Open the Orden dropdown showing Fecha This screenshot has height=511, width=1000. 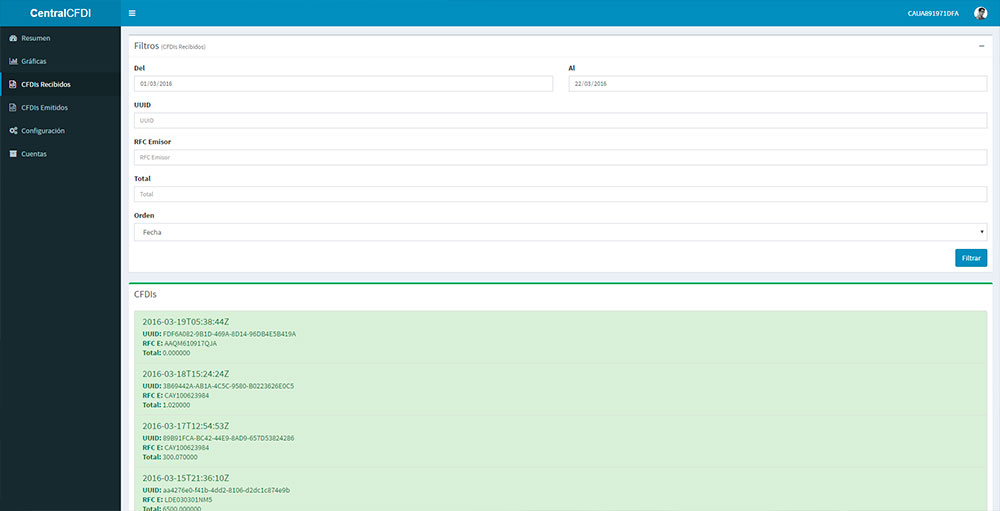pos(561,232)
